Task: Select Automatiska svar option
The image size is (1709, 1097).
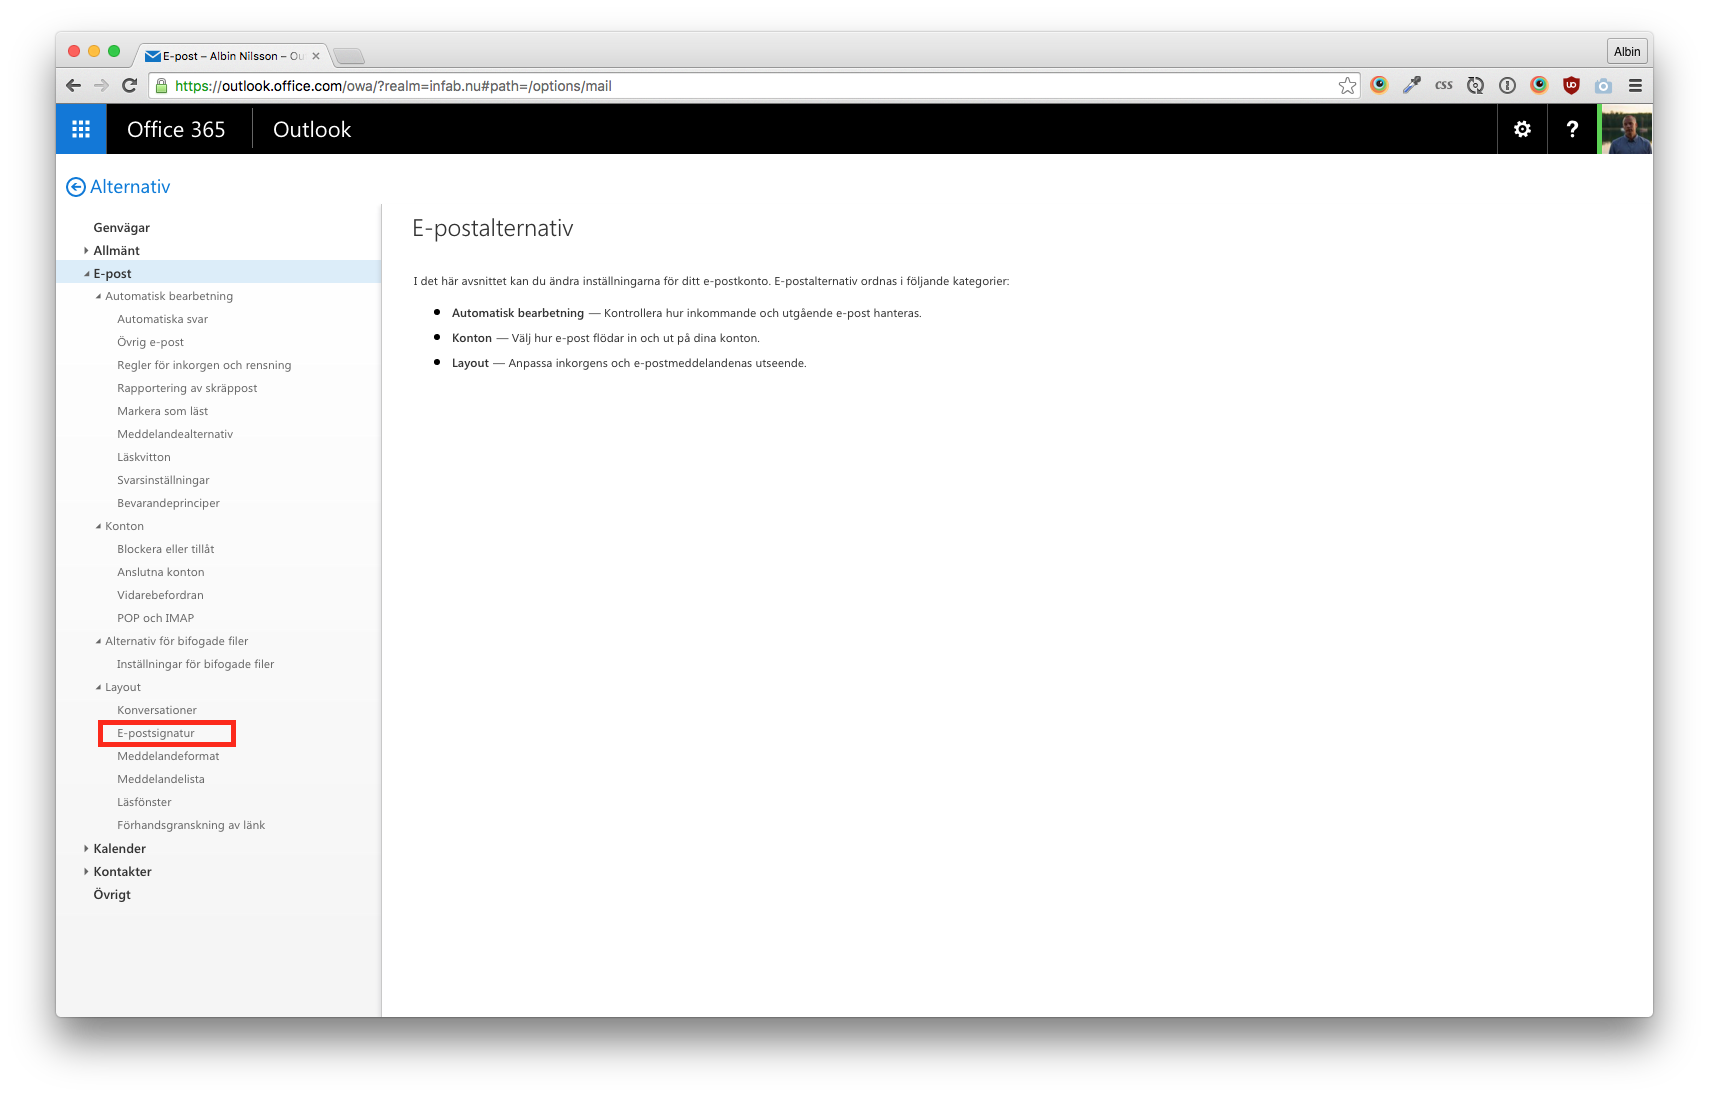Action: pyautogui.click(x=162, y=320)
